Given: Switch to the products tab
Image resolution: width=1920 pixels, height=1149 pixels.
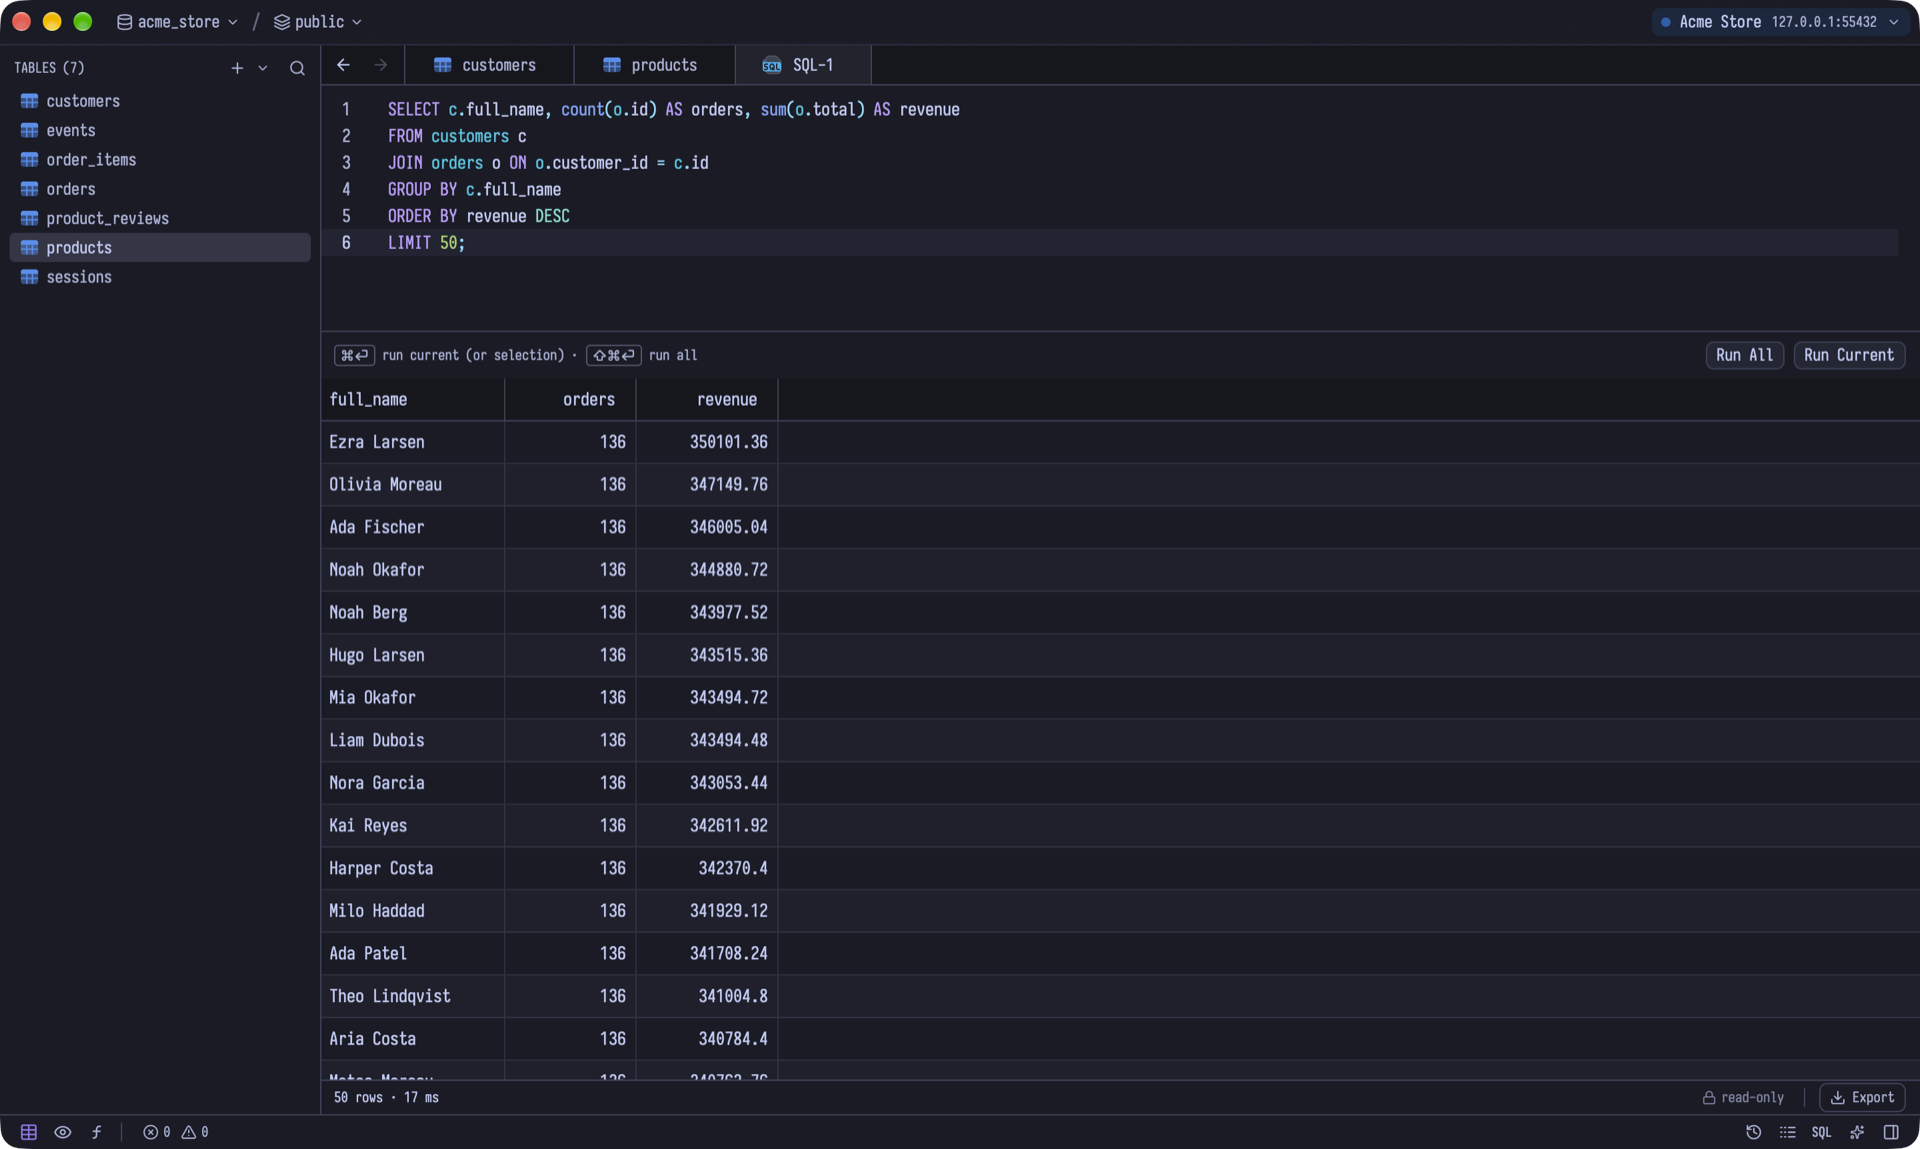Looking at the screenshot, I should point(654,65).
